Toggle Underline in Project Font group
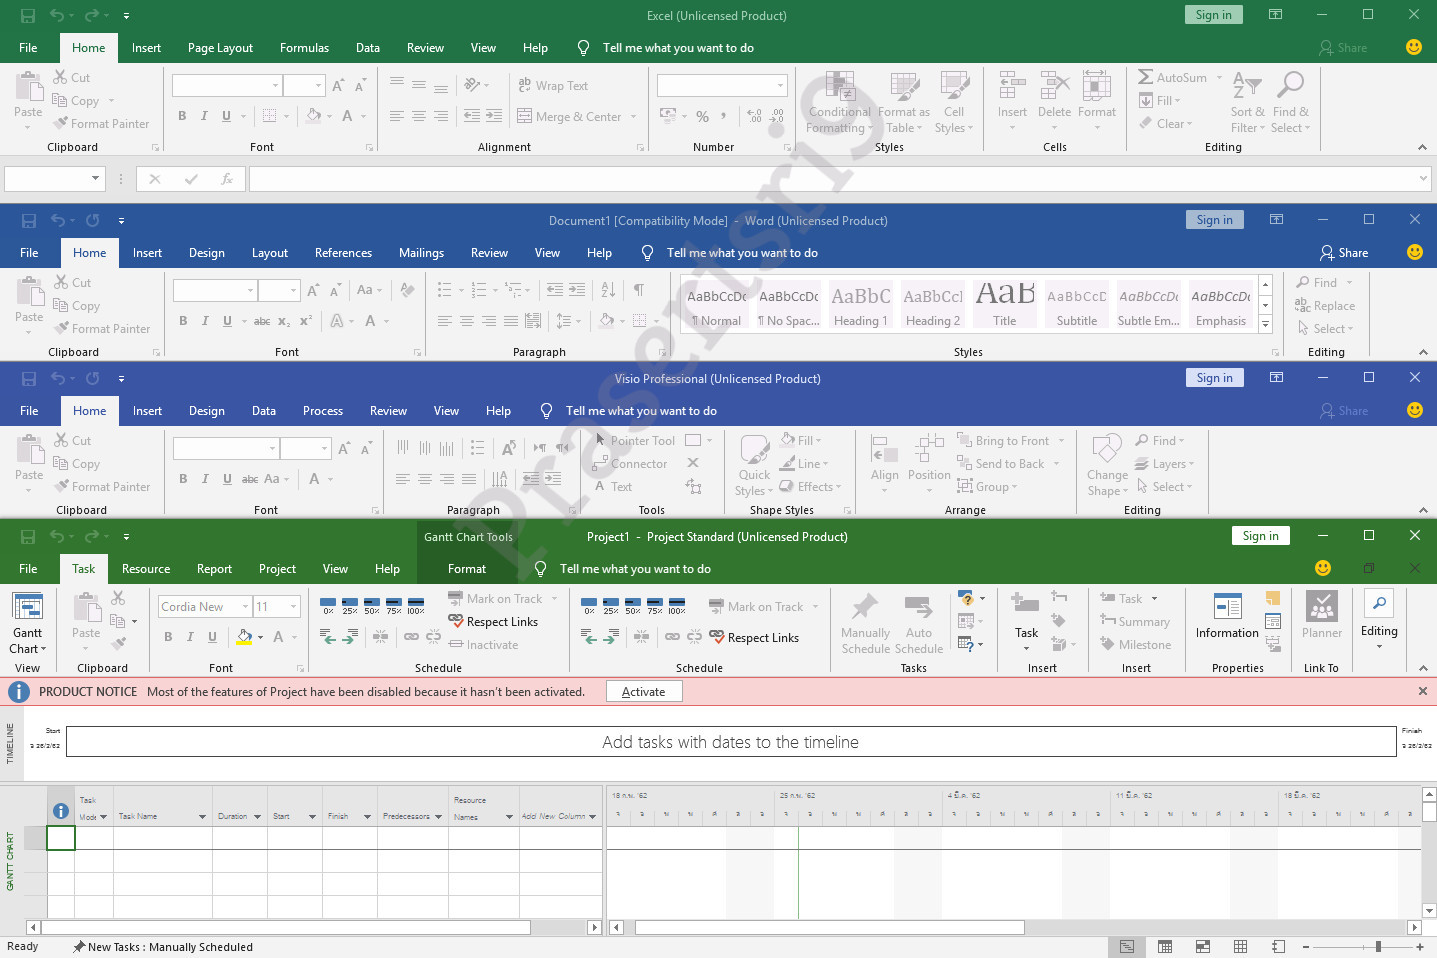 click(212, 637)
